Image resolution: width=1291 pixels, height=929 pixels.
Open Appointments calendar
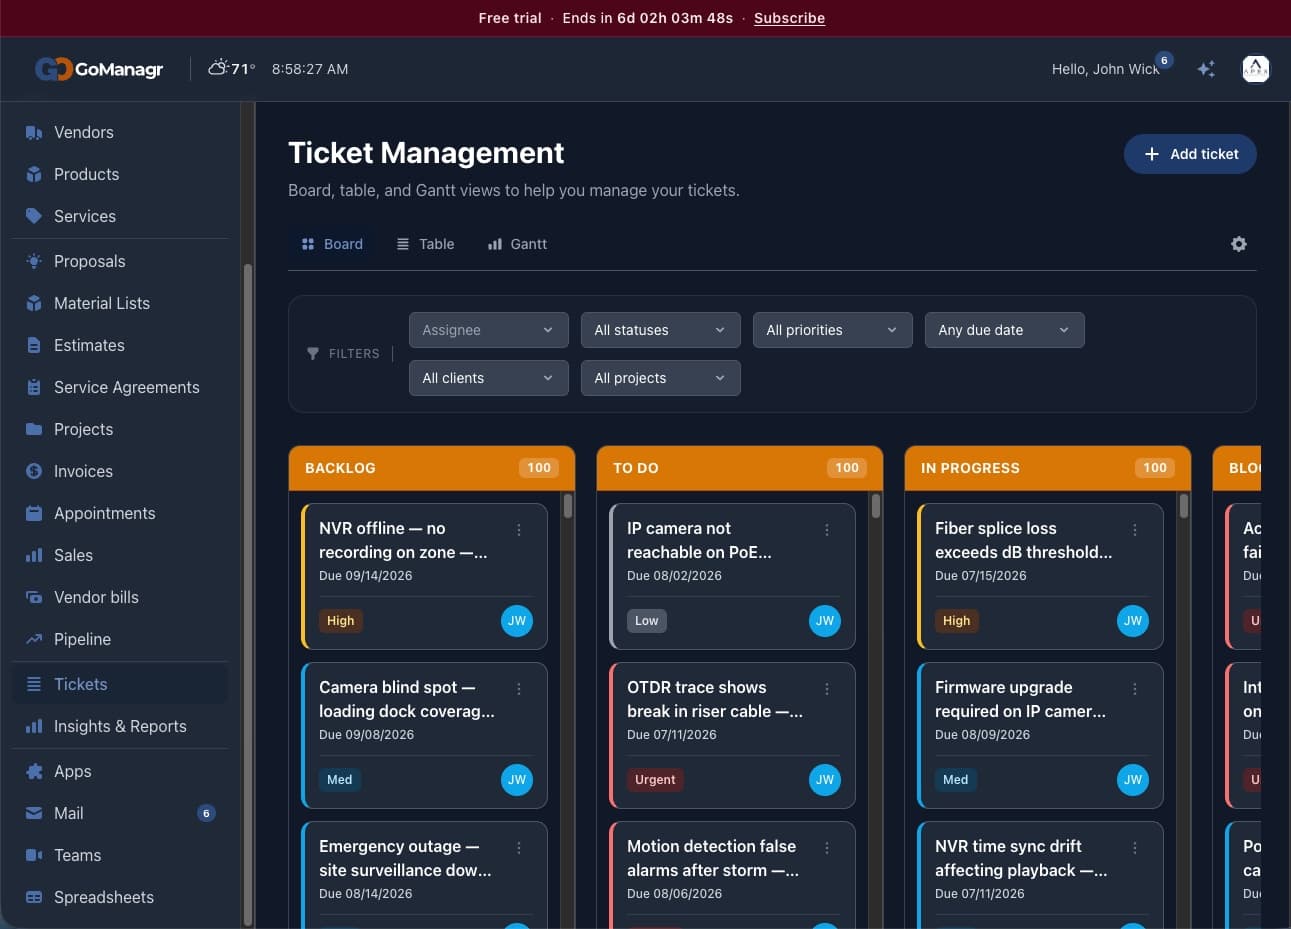click(120, 513)
